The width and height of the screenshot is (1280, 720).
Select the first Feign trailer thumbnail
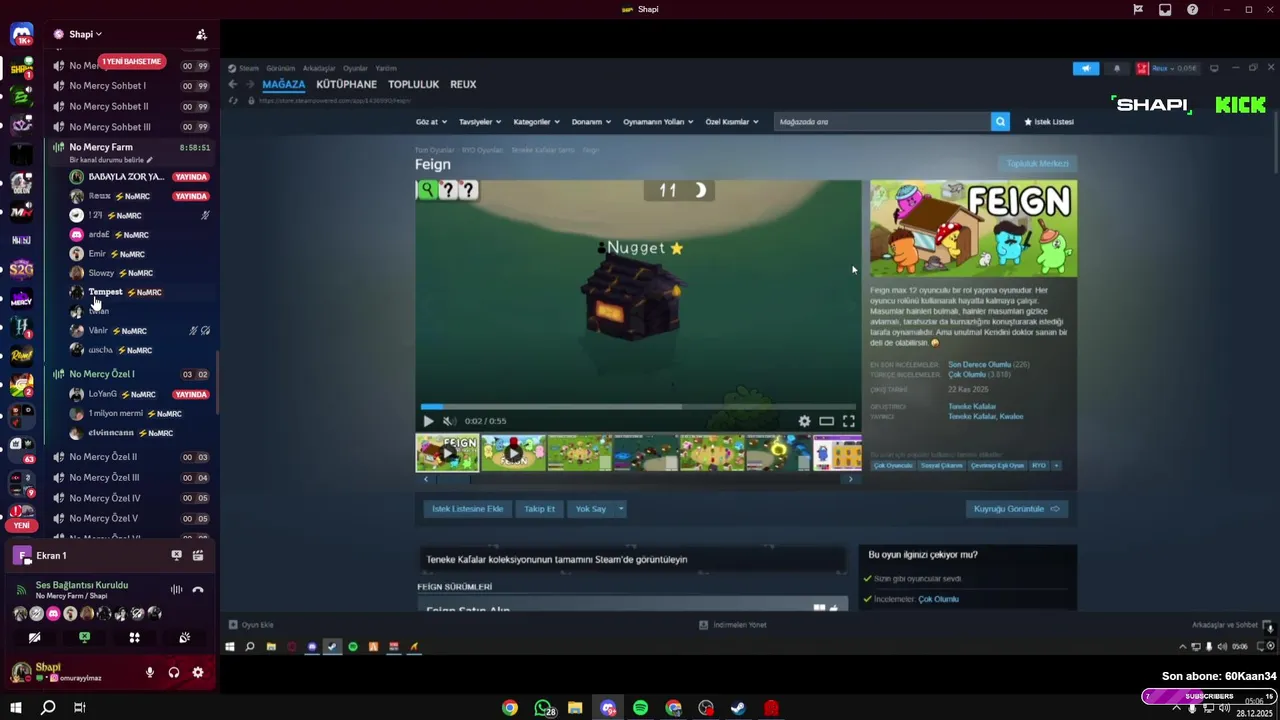pos(447,452)
